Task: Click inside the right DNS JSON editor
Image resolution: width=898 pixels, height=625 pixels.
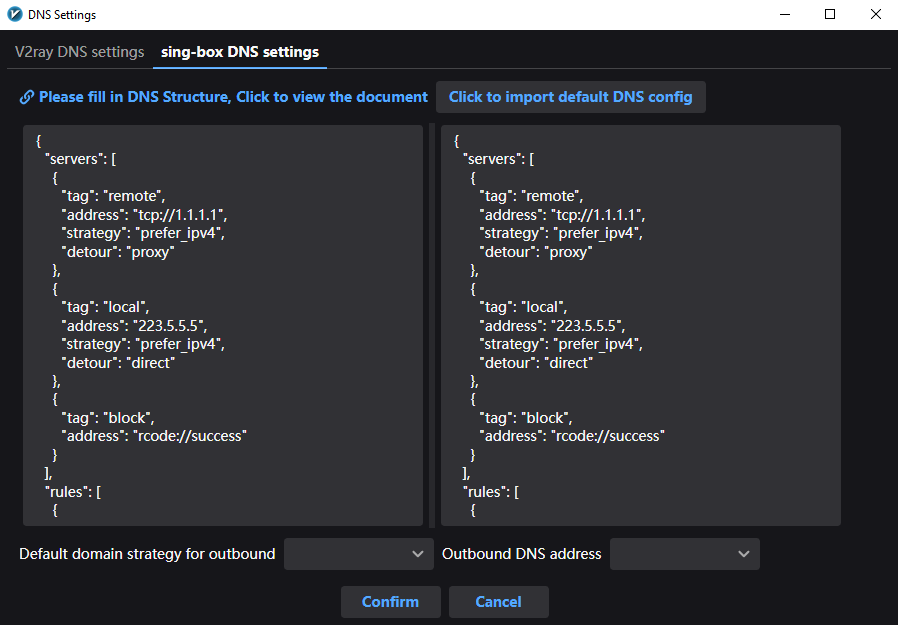Action: 641,325
